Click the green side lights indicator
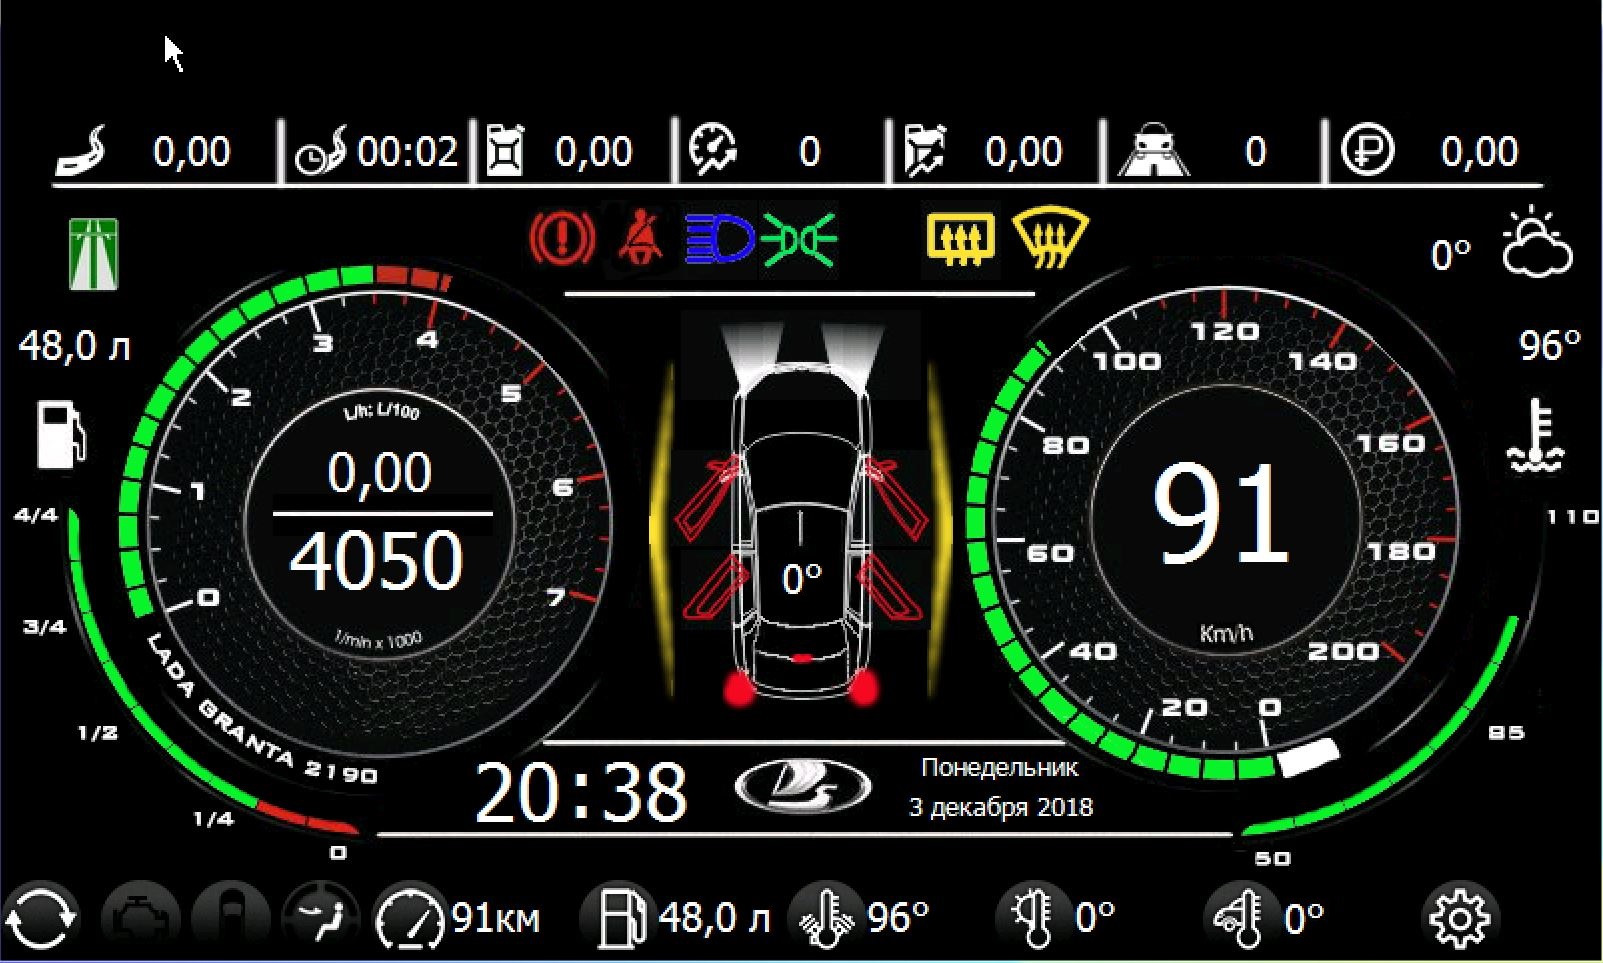Screen dimensions: 1603x963 pos(799,240)
